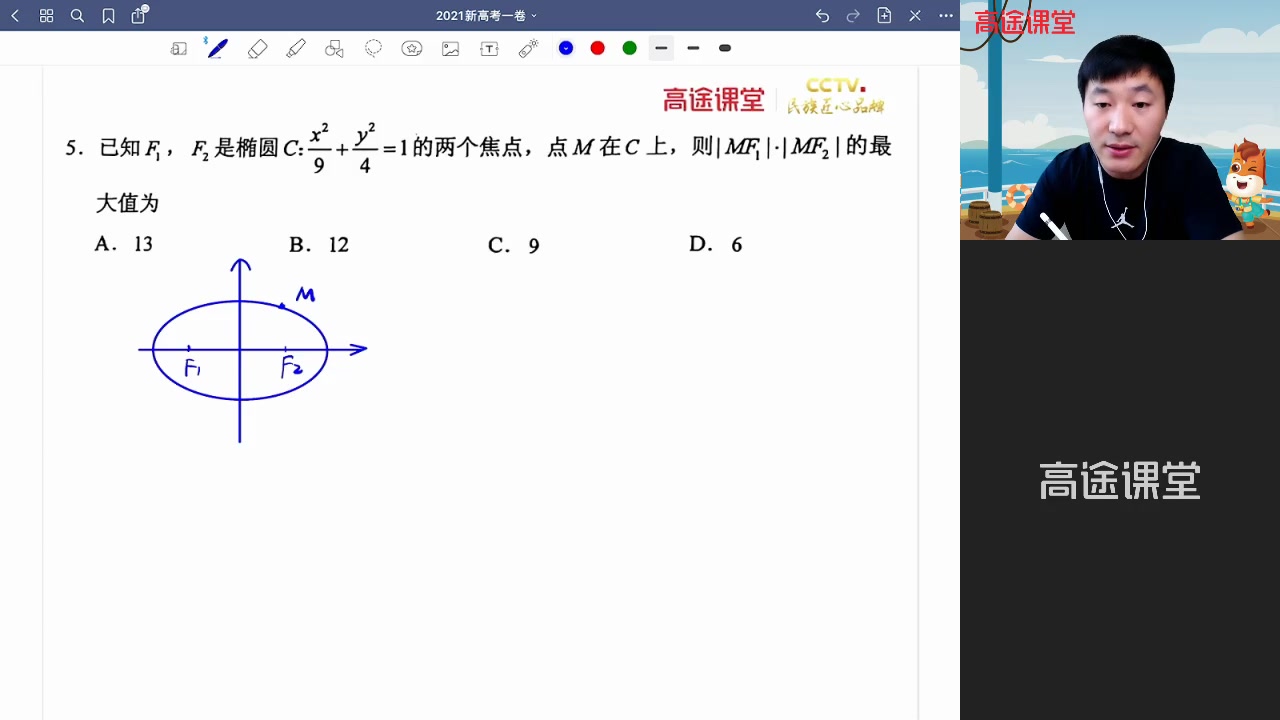This screenshot has width=1280, height=720.
Task: Select the medium stroke width
Action: click(693, 48)
